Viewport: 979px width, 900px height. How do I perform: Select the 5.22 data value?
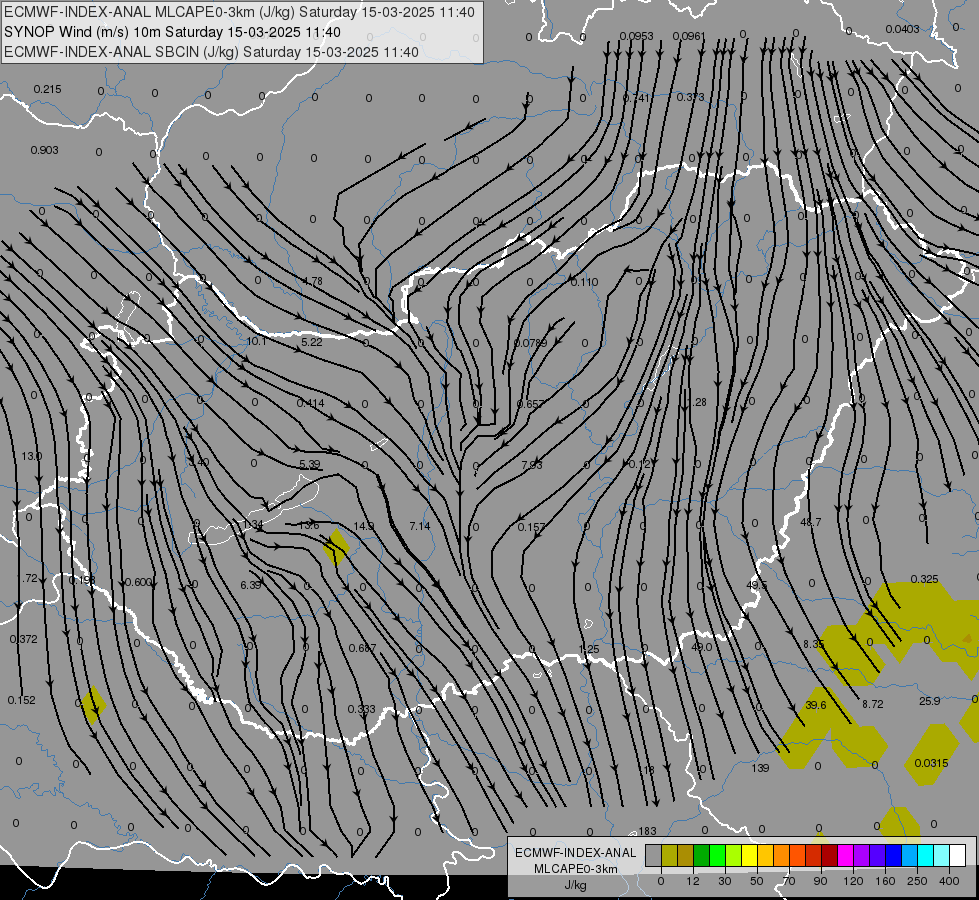(x=312, y=342)
